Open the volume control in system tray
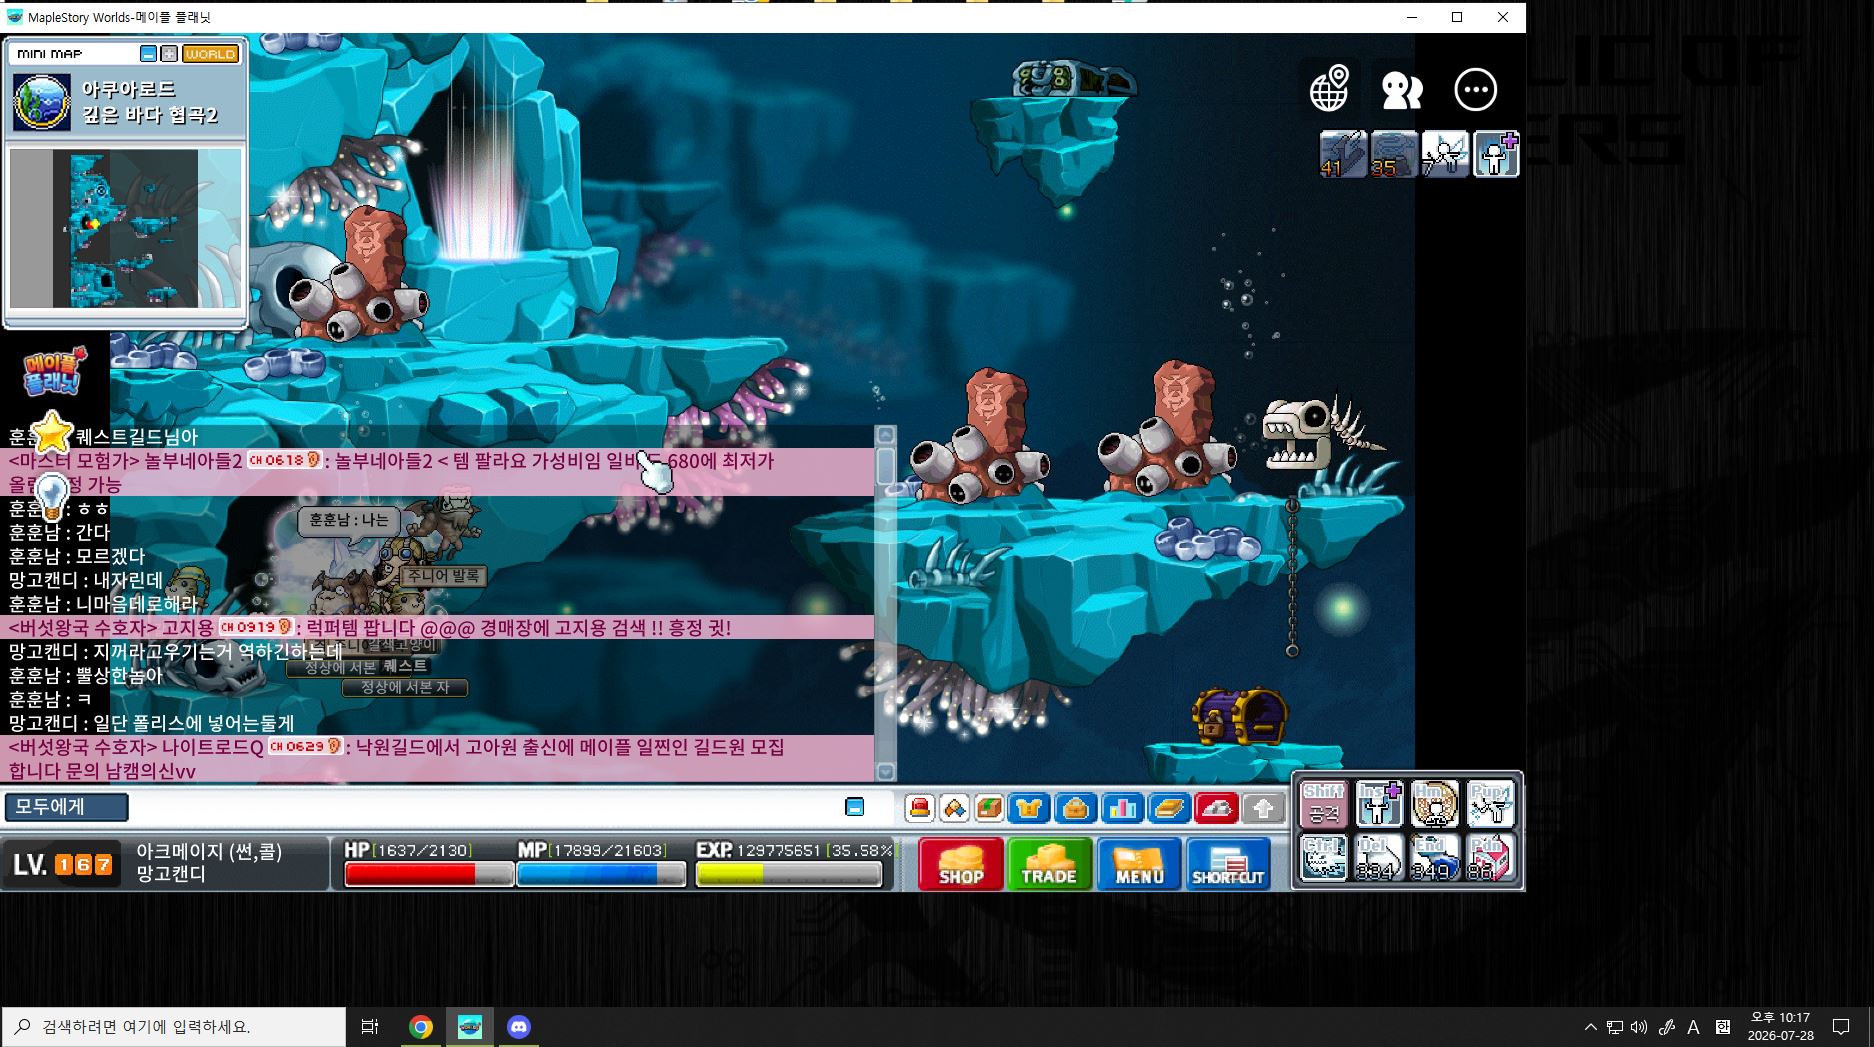Image resolution: width=1874 pixels, height=1047 pixels. (x=1638, y=1027)
